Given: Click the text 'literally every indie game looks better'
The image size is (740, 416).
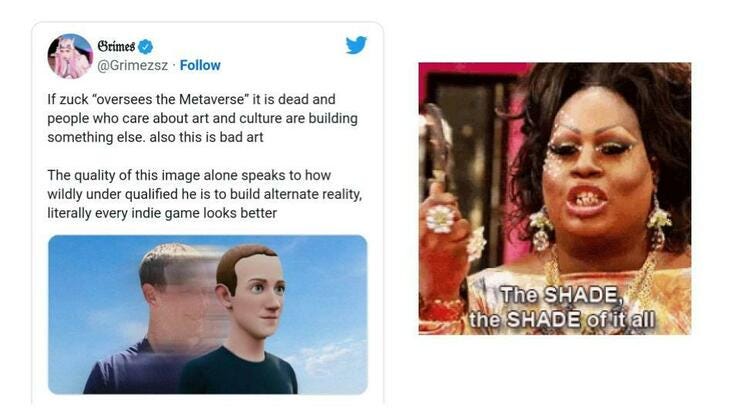Looking at the screenshot, I should coord(162,213).
